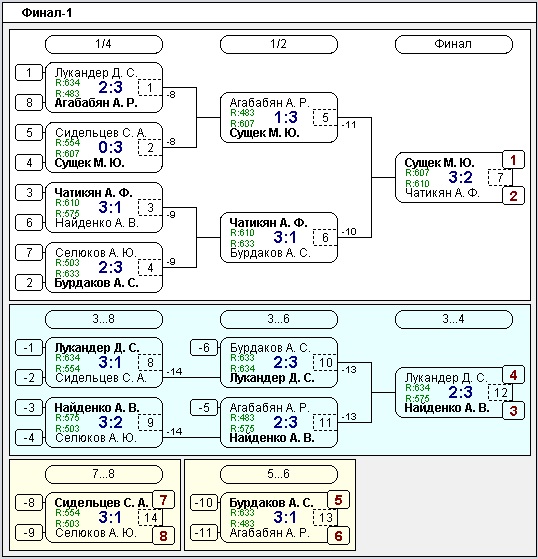Select the Финал round header
The width and height of the screenshot is (538, 559).
(454, 44)
